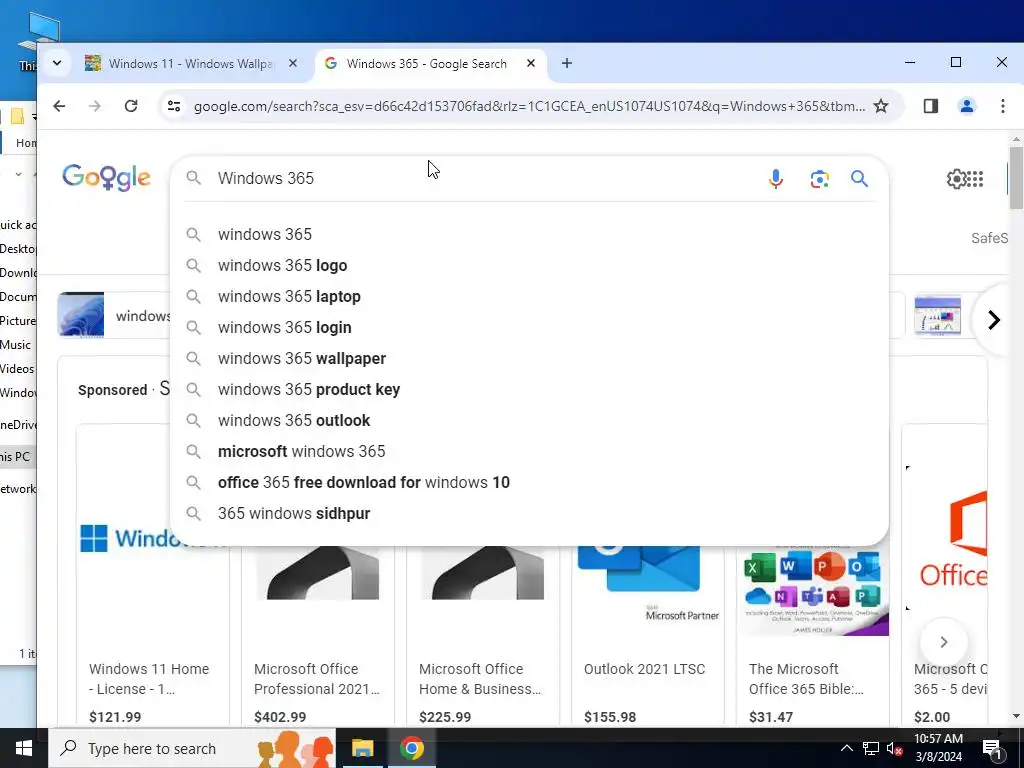Open Google quick settings gear
The height and width of the screenshot is (768, 1024).
(956, 178)
